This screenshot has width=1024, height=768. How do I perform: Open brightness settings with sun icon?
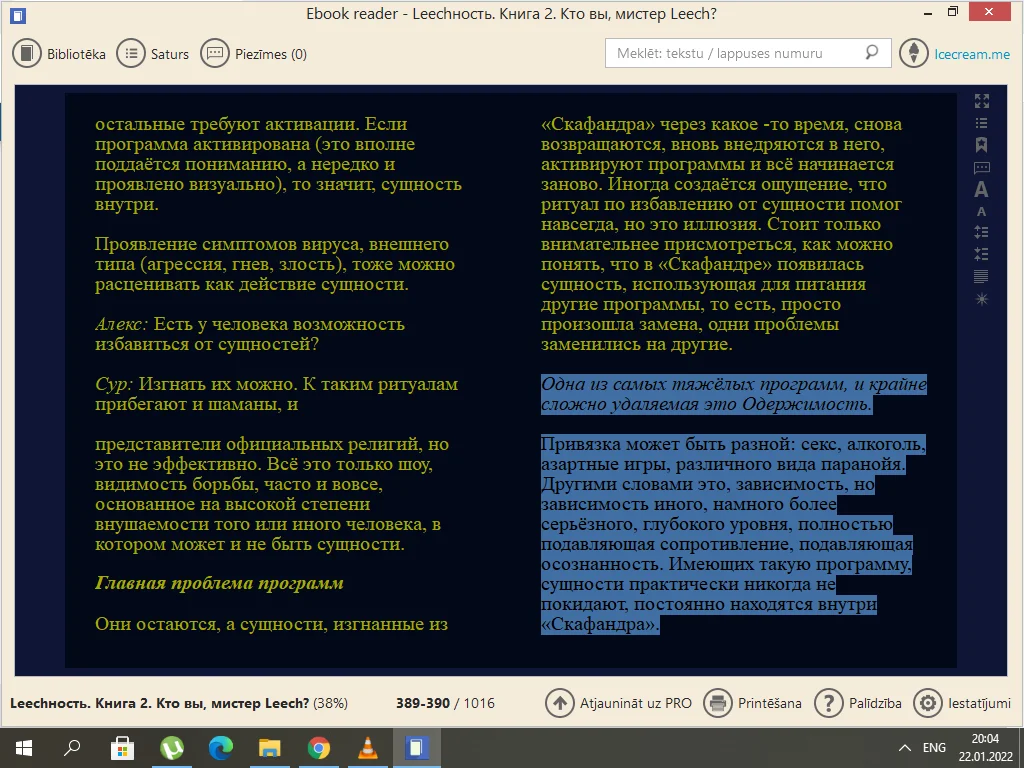tap(981, 298)
